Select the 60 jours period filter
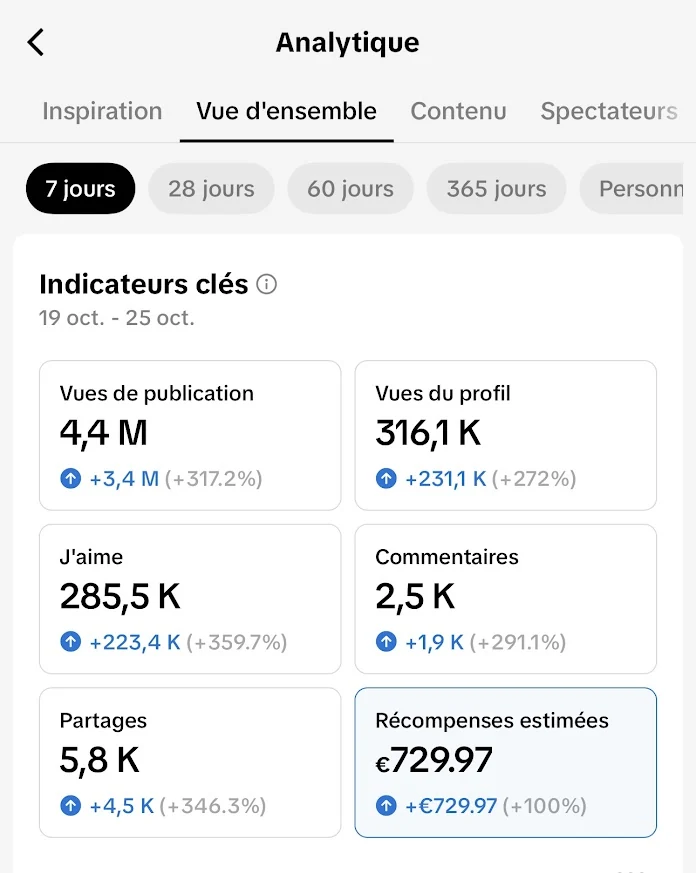Image resolution: width=696 pixels, height=873 pixels. pos(350,189)
